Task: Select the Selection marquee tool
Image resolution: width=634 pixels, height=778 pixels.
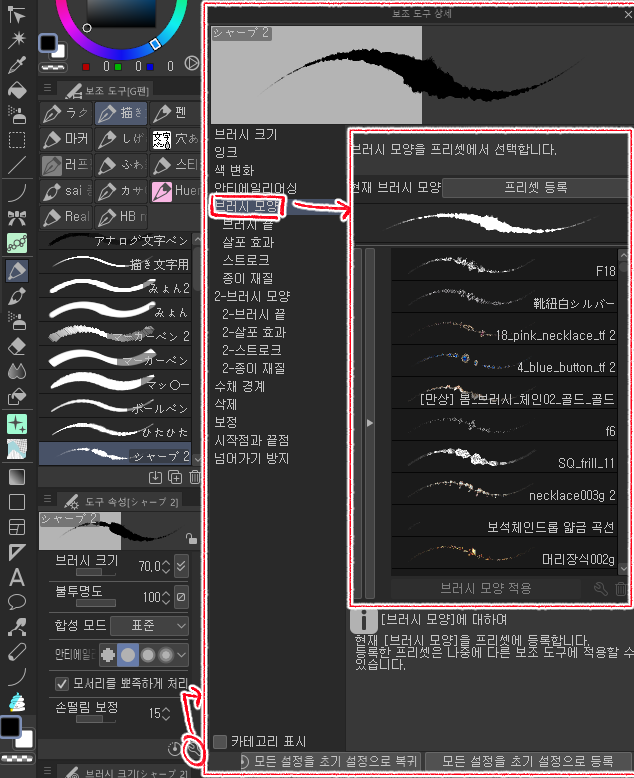Action: point(16,140)
